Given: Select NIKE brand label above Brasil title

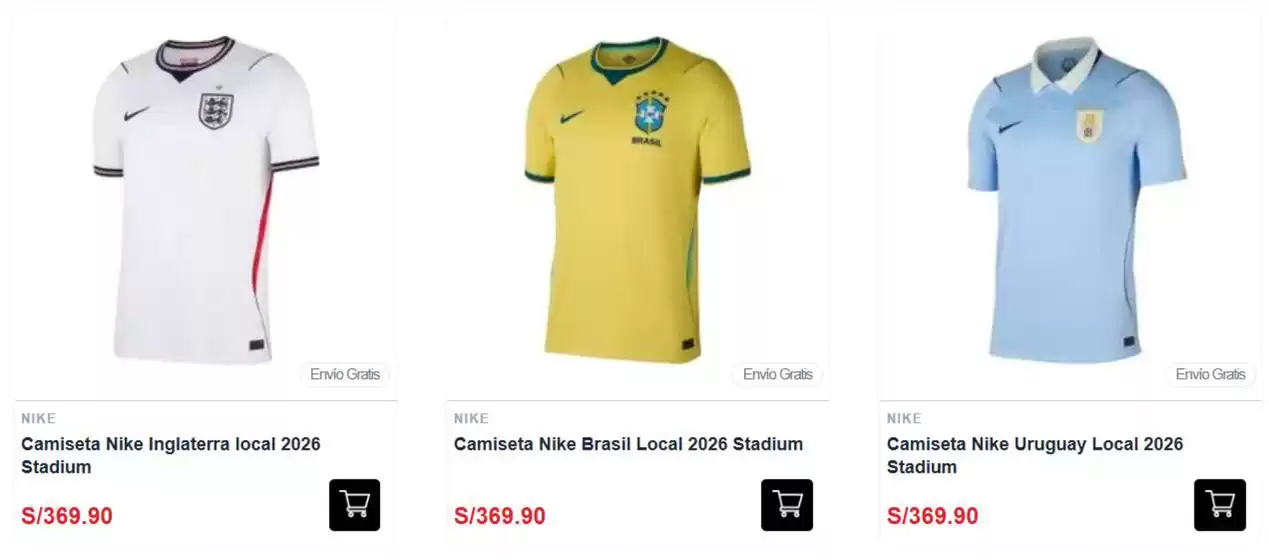Looking at the screenshot, I should pyautogui.click(x=471, y=418).
